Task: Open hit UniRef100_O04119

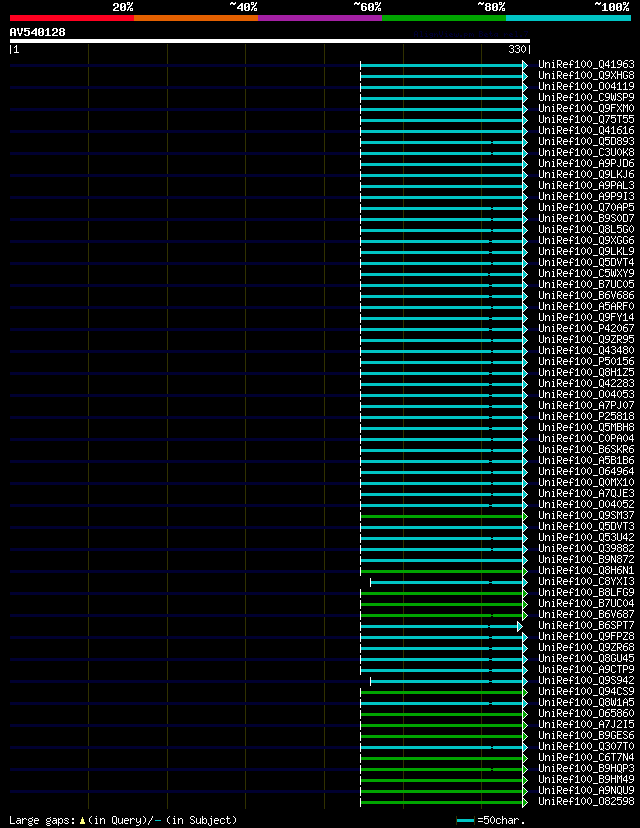Action: [x=586, y=87]
